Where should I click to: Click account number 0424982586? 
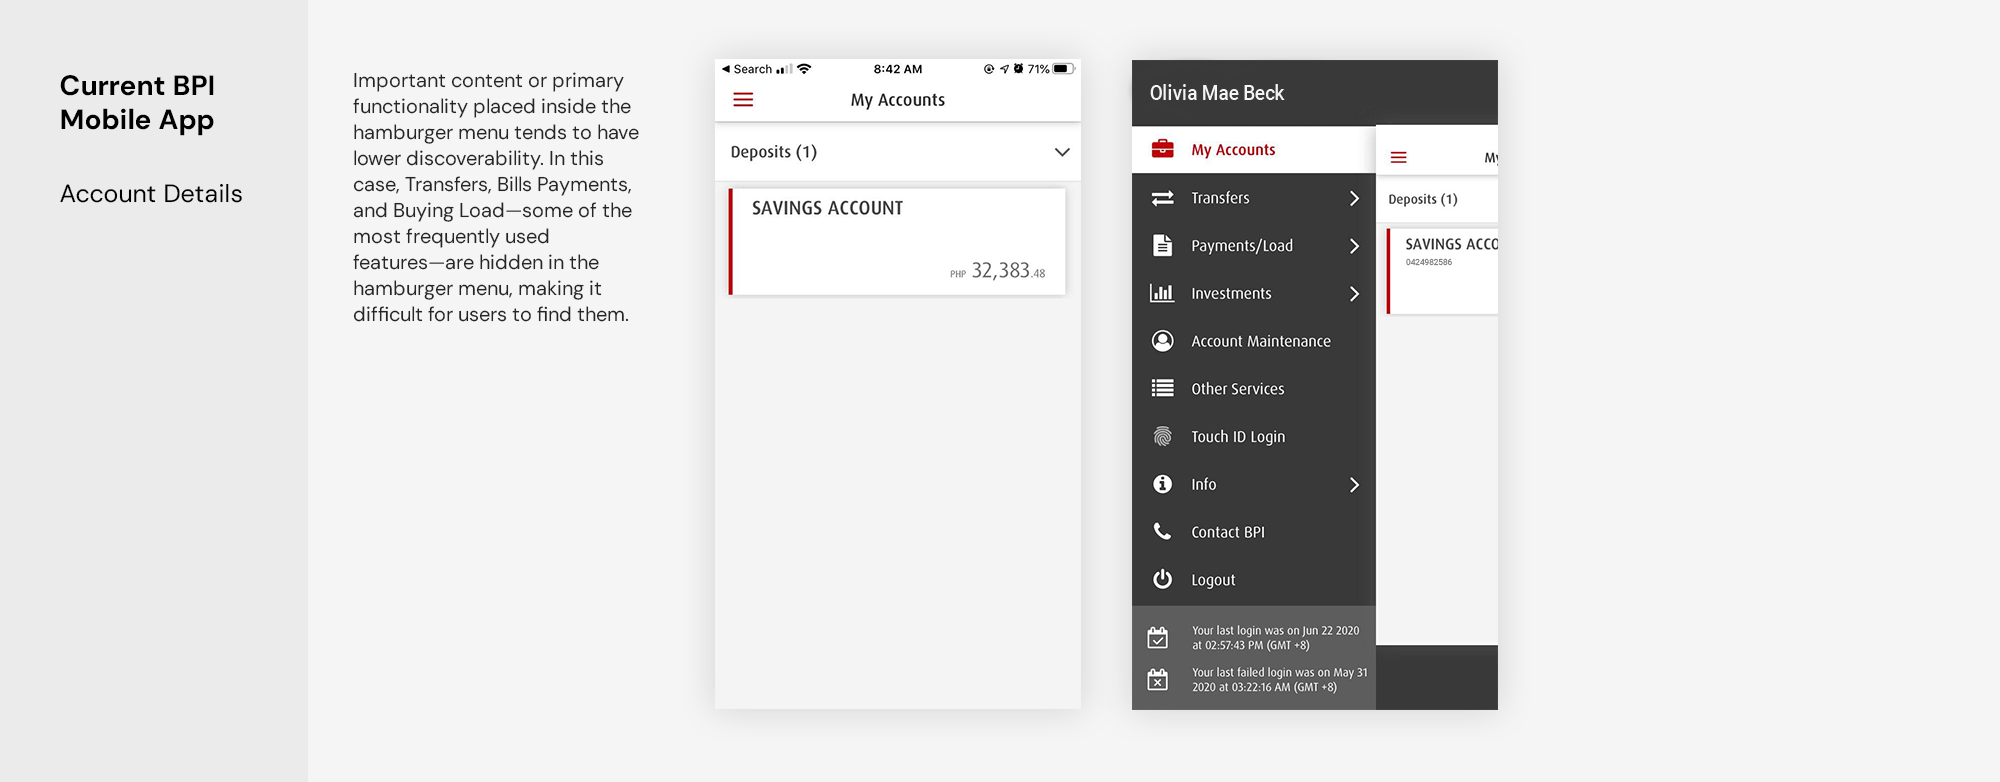pyautogui.click(x=1429, y=262)
